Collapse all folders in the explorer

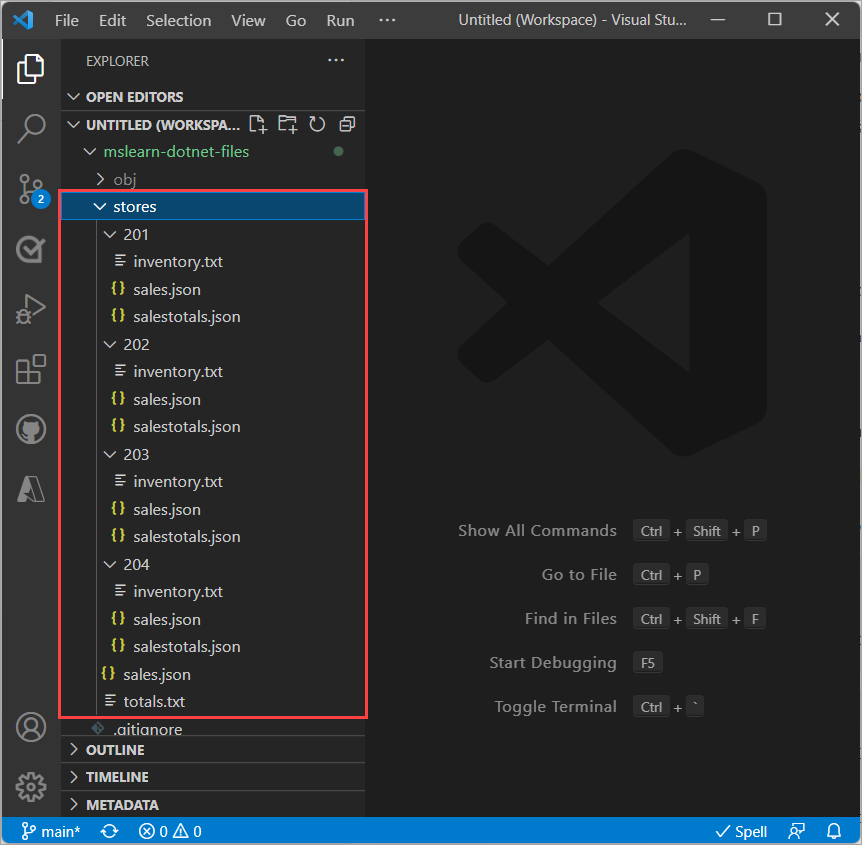click(x=347, y=123)
